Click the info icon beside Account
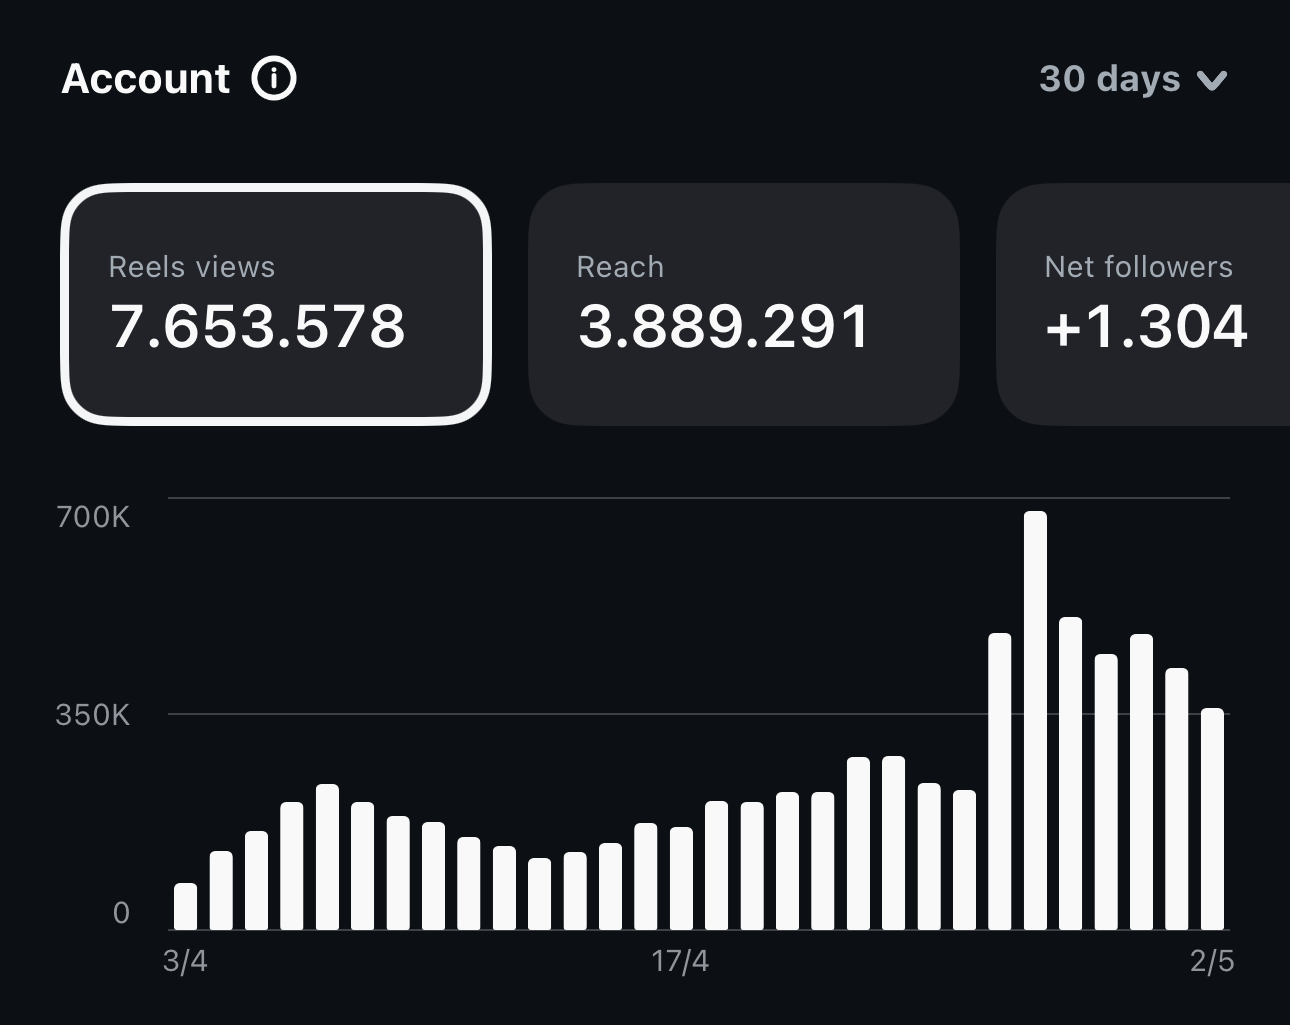 [x=273, y=78]
